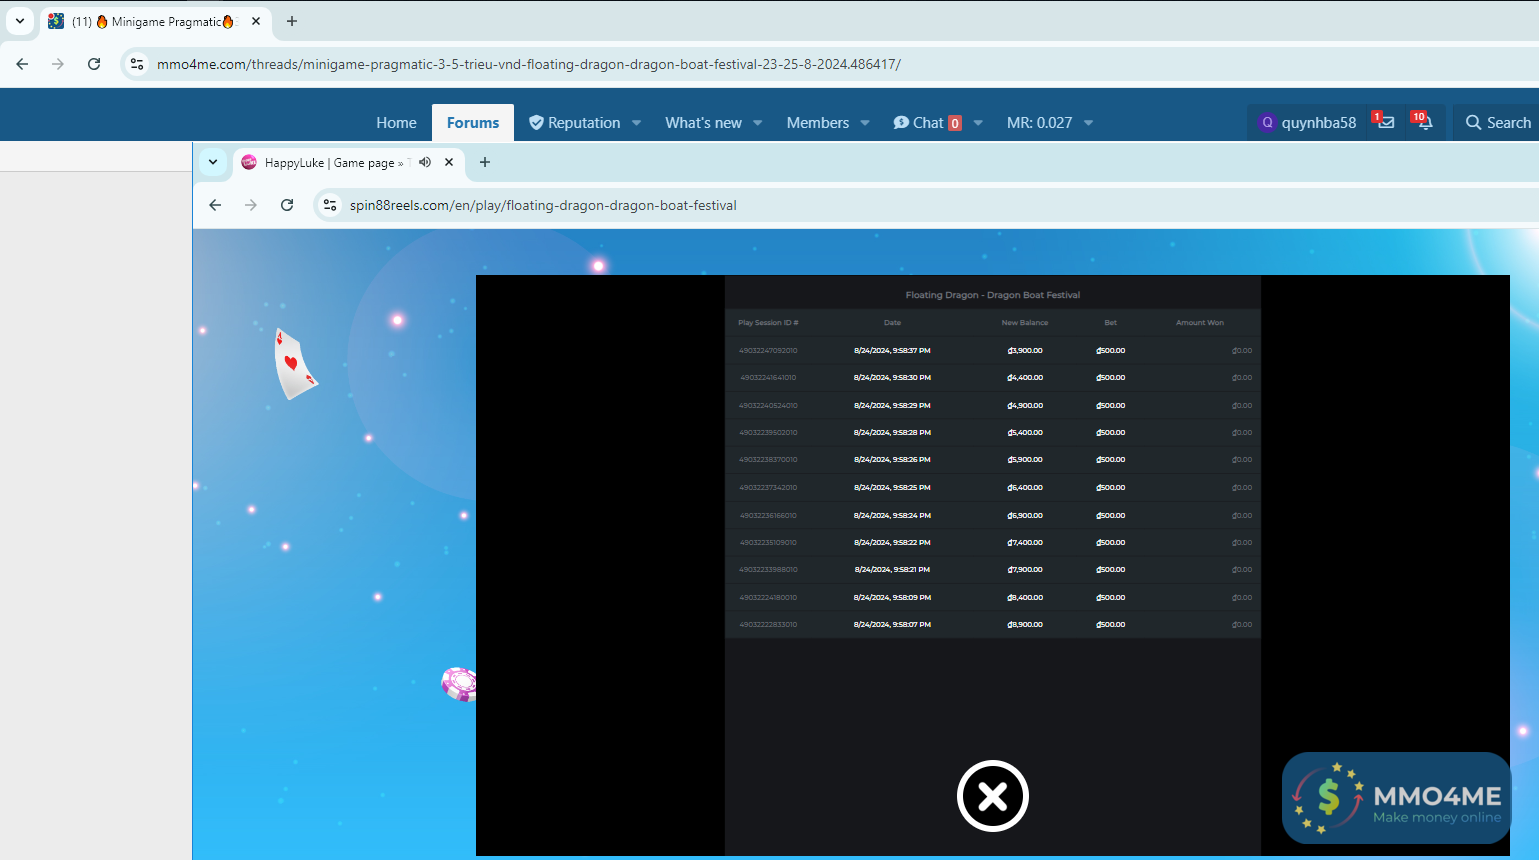Select the Forums nav tab
This screenshot has height=860, width=1539.
point(473,122)
